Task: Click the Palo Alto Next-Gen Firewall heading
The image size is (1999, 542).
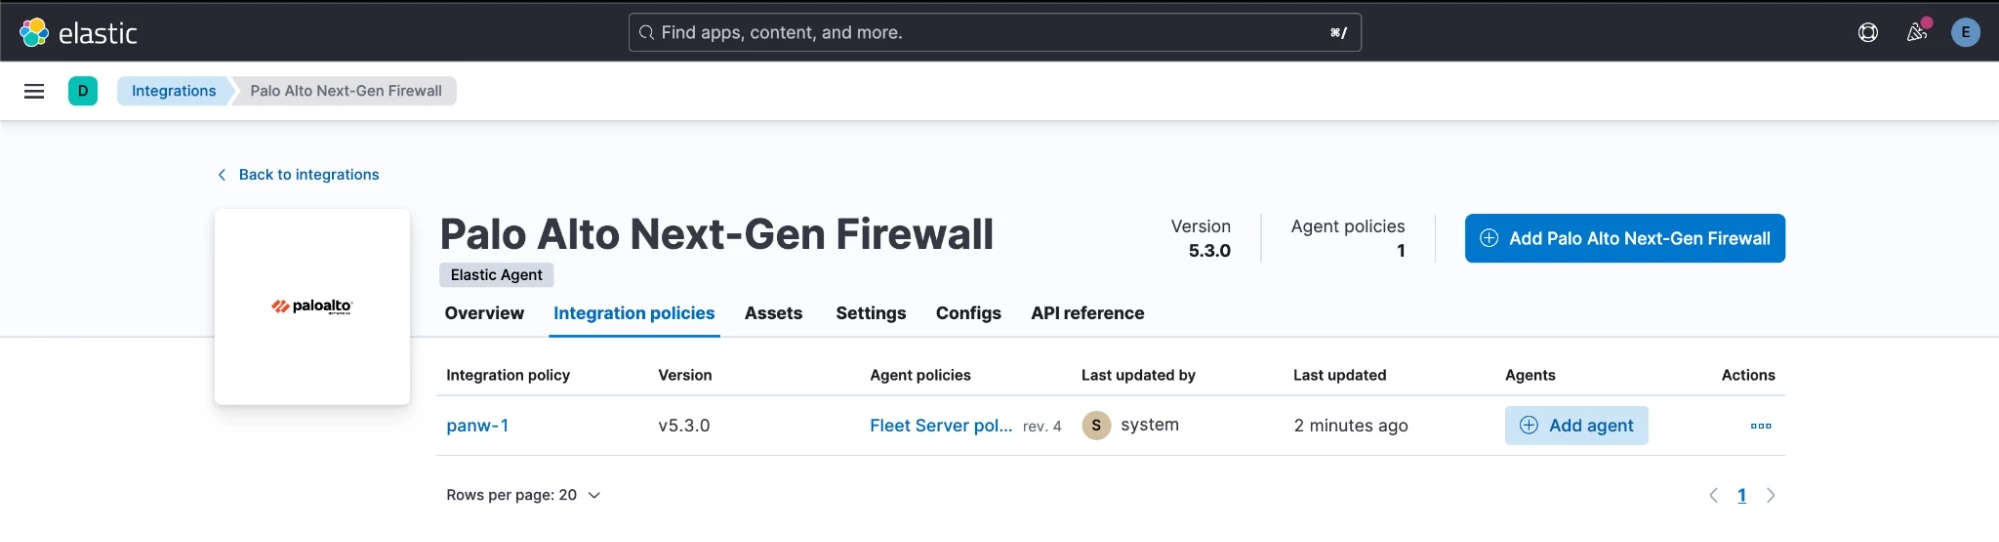Action: [x=717, y=235]
